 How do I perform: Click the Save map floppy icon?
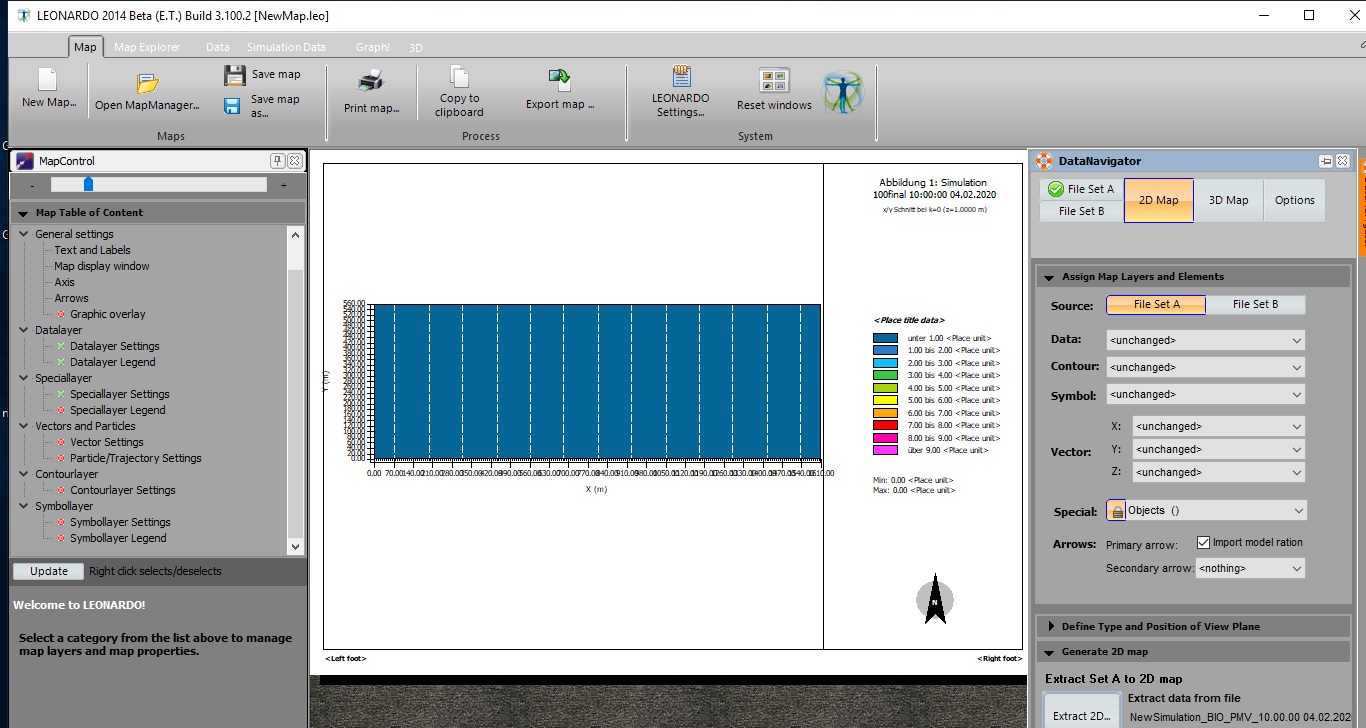click(x=234, y=75)
